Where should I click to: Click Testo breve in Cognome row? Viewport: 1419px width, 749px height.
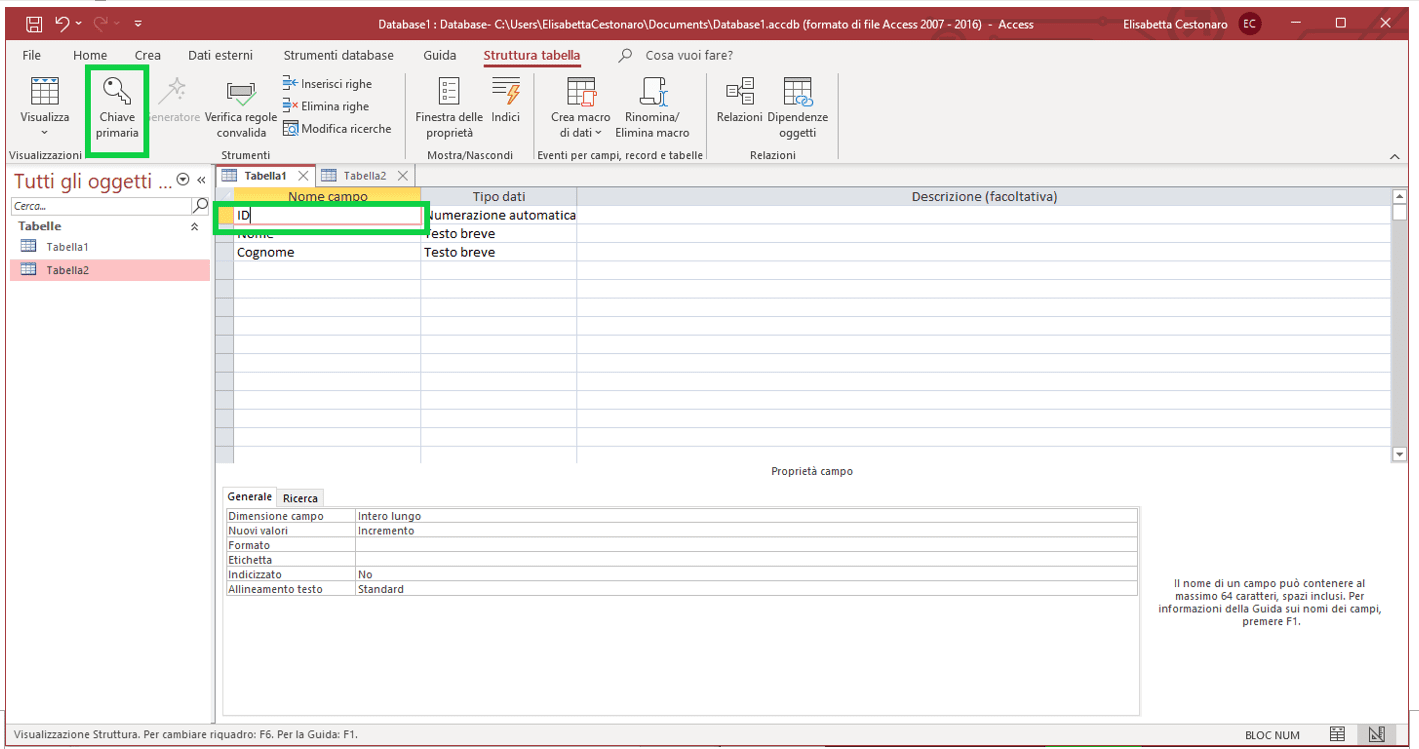(x=499, y=252)
